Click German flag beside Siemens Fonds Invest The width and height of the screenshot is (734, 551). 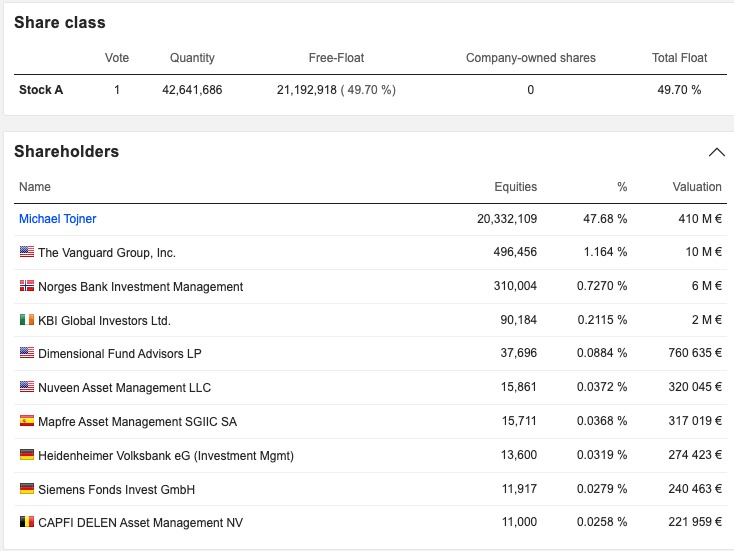(27, 489)
